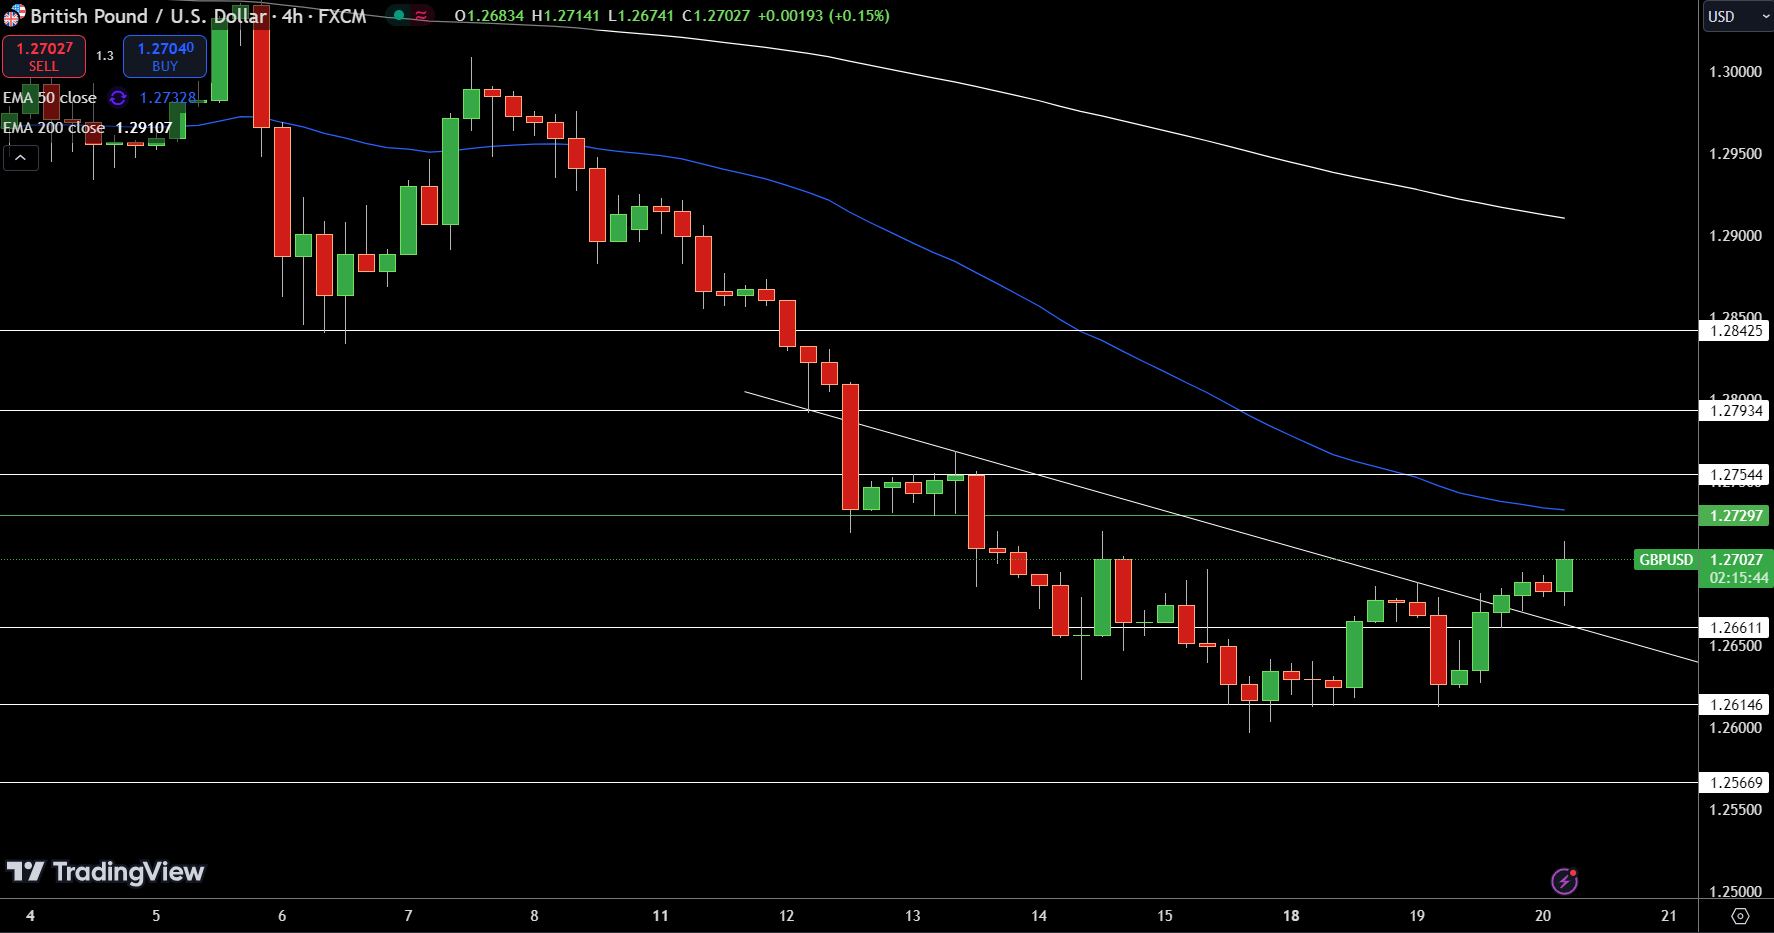The image size is (1774, 933).
Task: Click the high value H1.27141
Action: 566,16
